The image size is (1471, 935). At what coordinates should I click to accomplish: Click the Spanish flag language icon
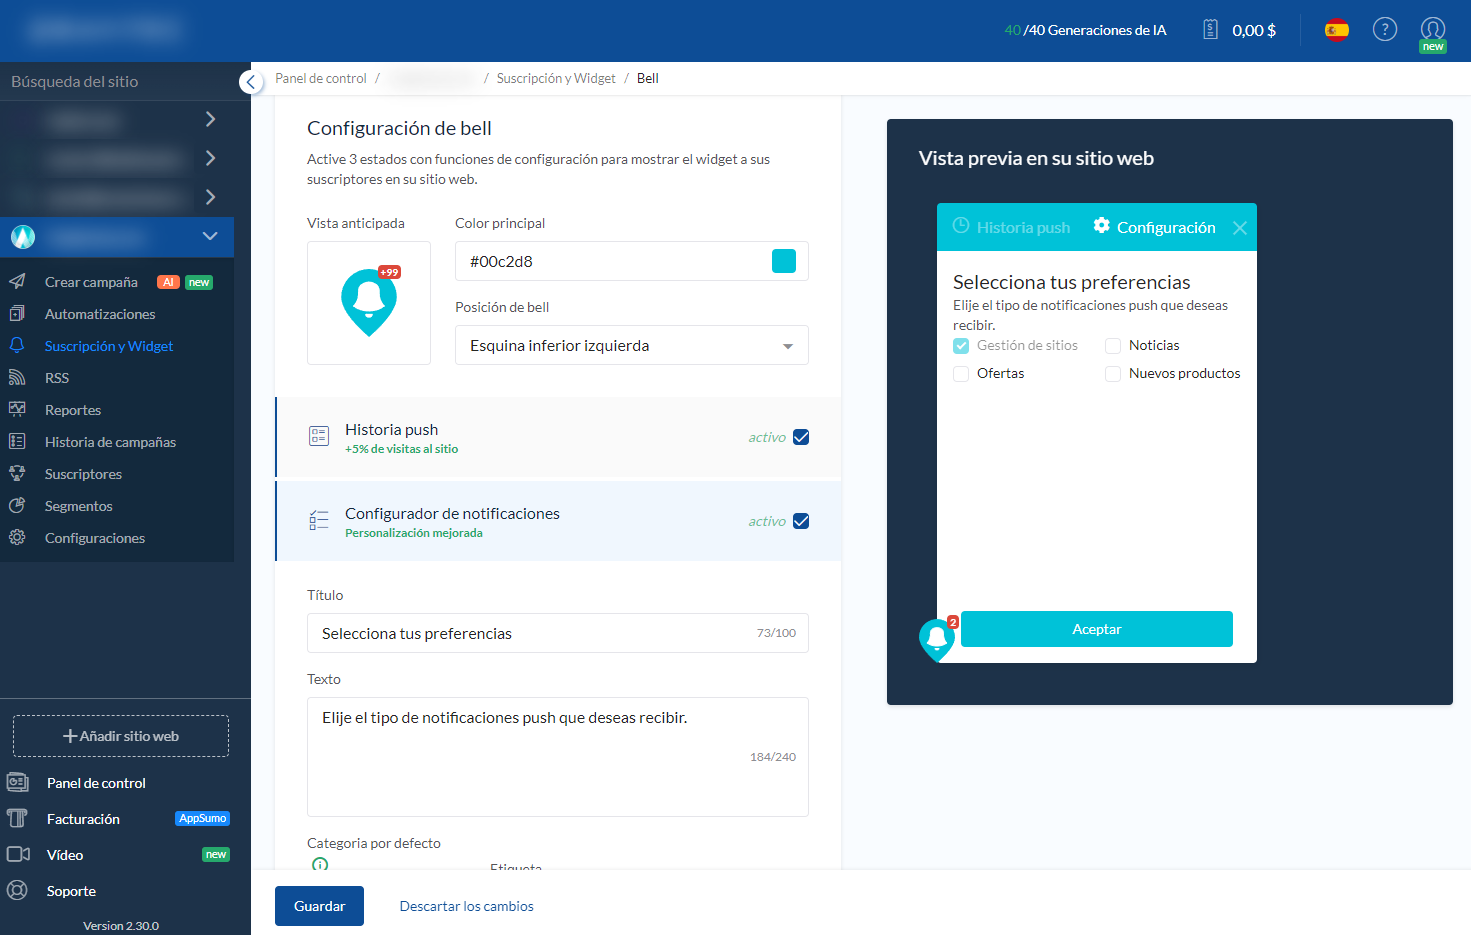point(1336,30)
